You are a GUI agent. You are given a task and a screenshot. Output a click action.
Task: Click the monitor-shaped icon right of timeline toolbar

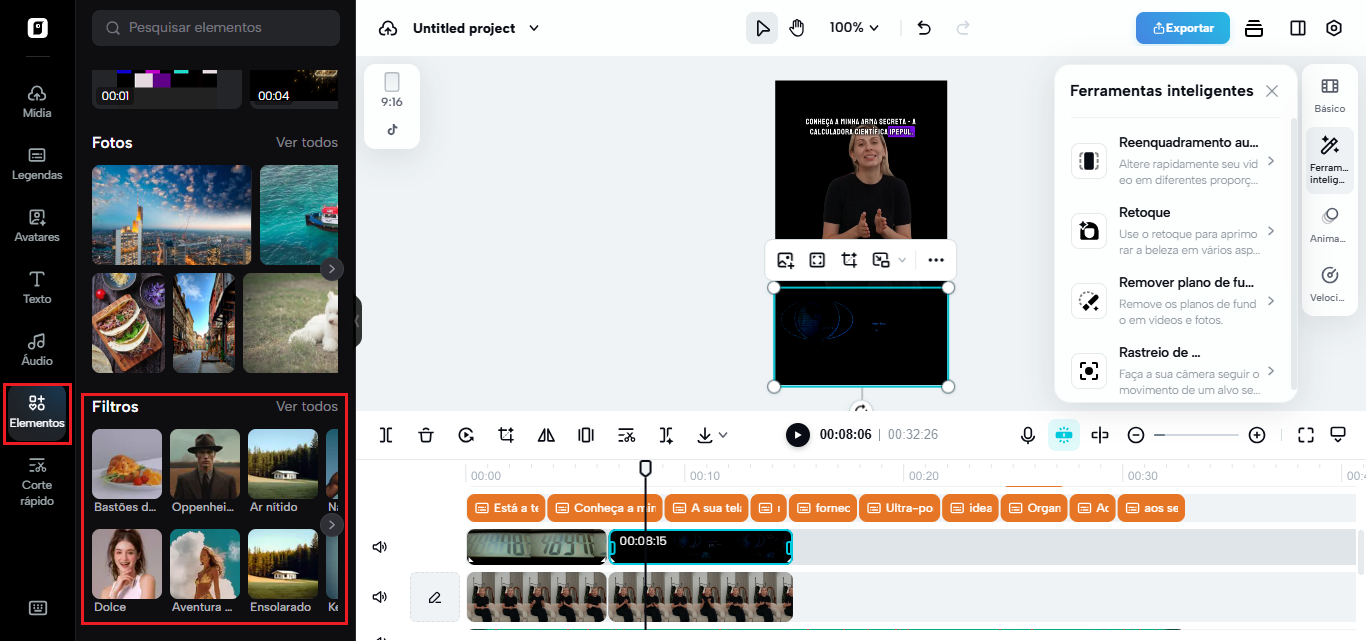pos(1338,435)
